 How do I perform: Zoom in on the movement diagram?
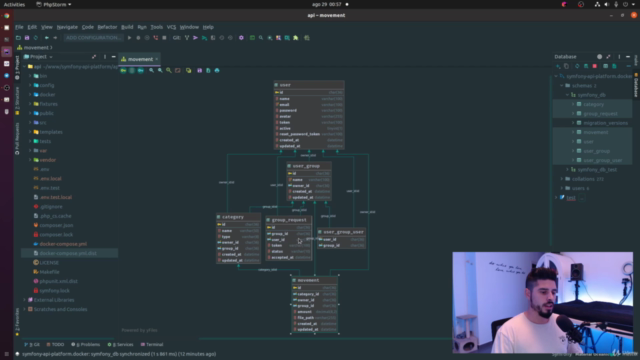tap(151, 70)
